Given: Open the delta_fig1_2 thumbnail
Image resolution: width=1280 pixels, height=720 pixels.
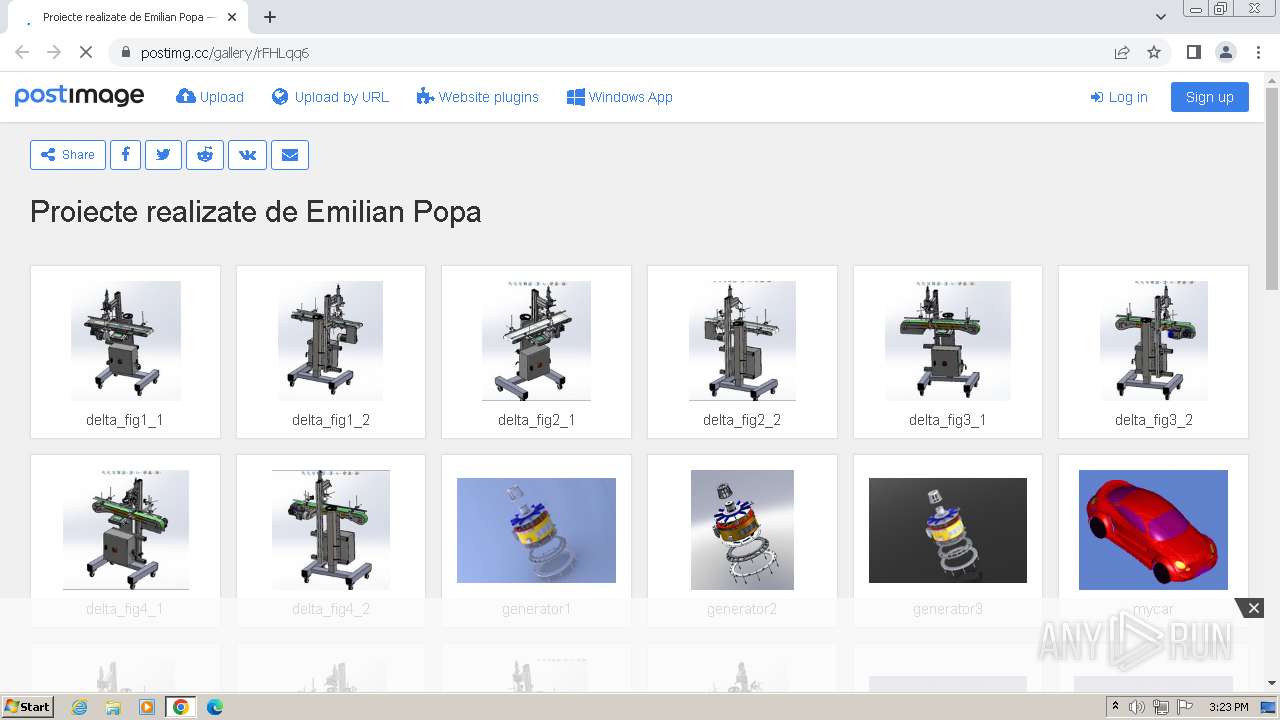Looking at the screenshot, I should coord(331,341).
